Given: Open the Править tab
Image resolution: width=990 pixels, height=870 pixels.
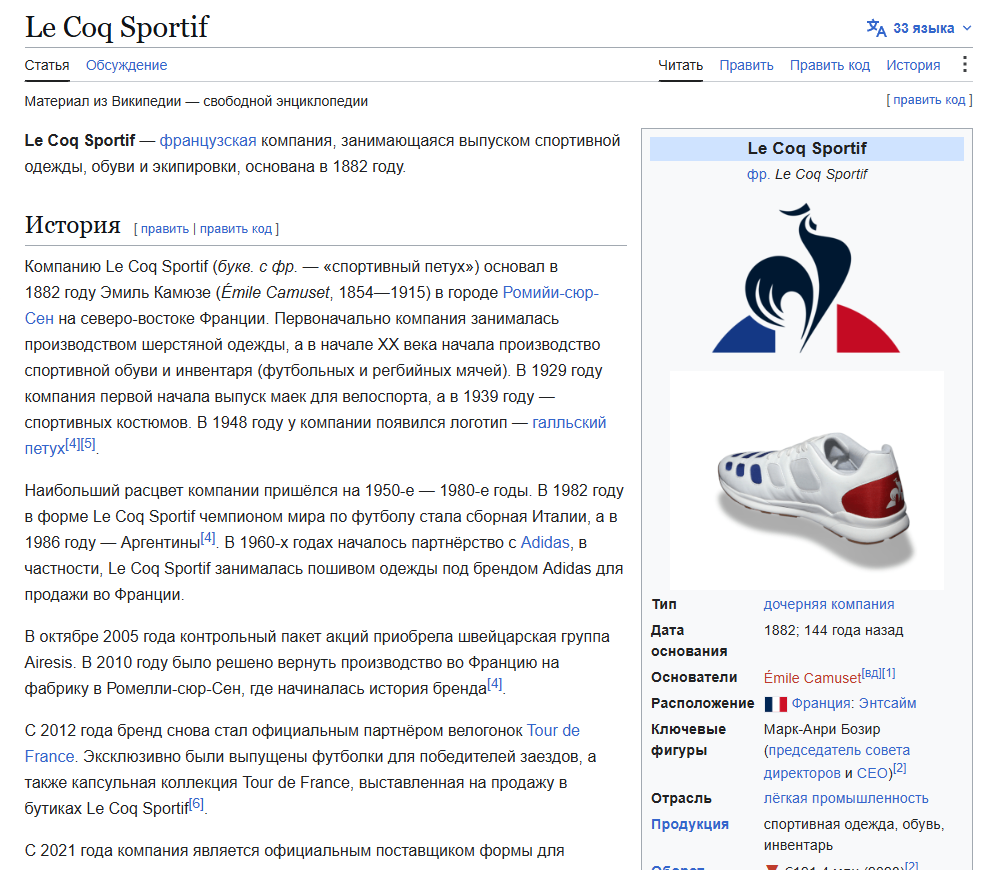Looking at the screenshot, I should (x=746, y=65).
